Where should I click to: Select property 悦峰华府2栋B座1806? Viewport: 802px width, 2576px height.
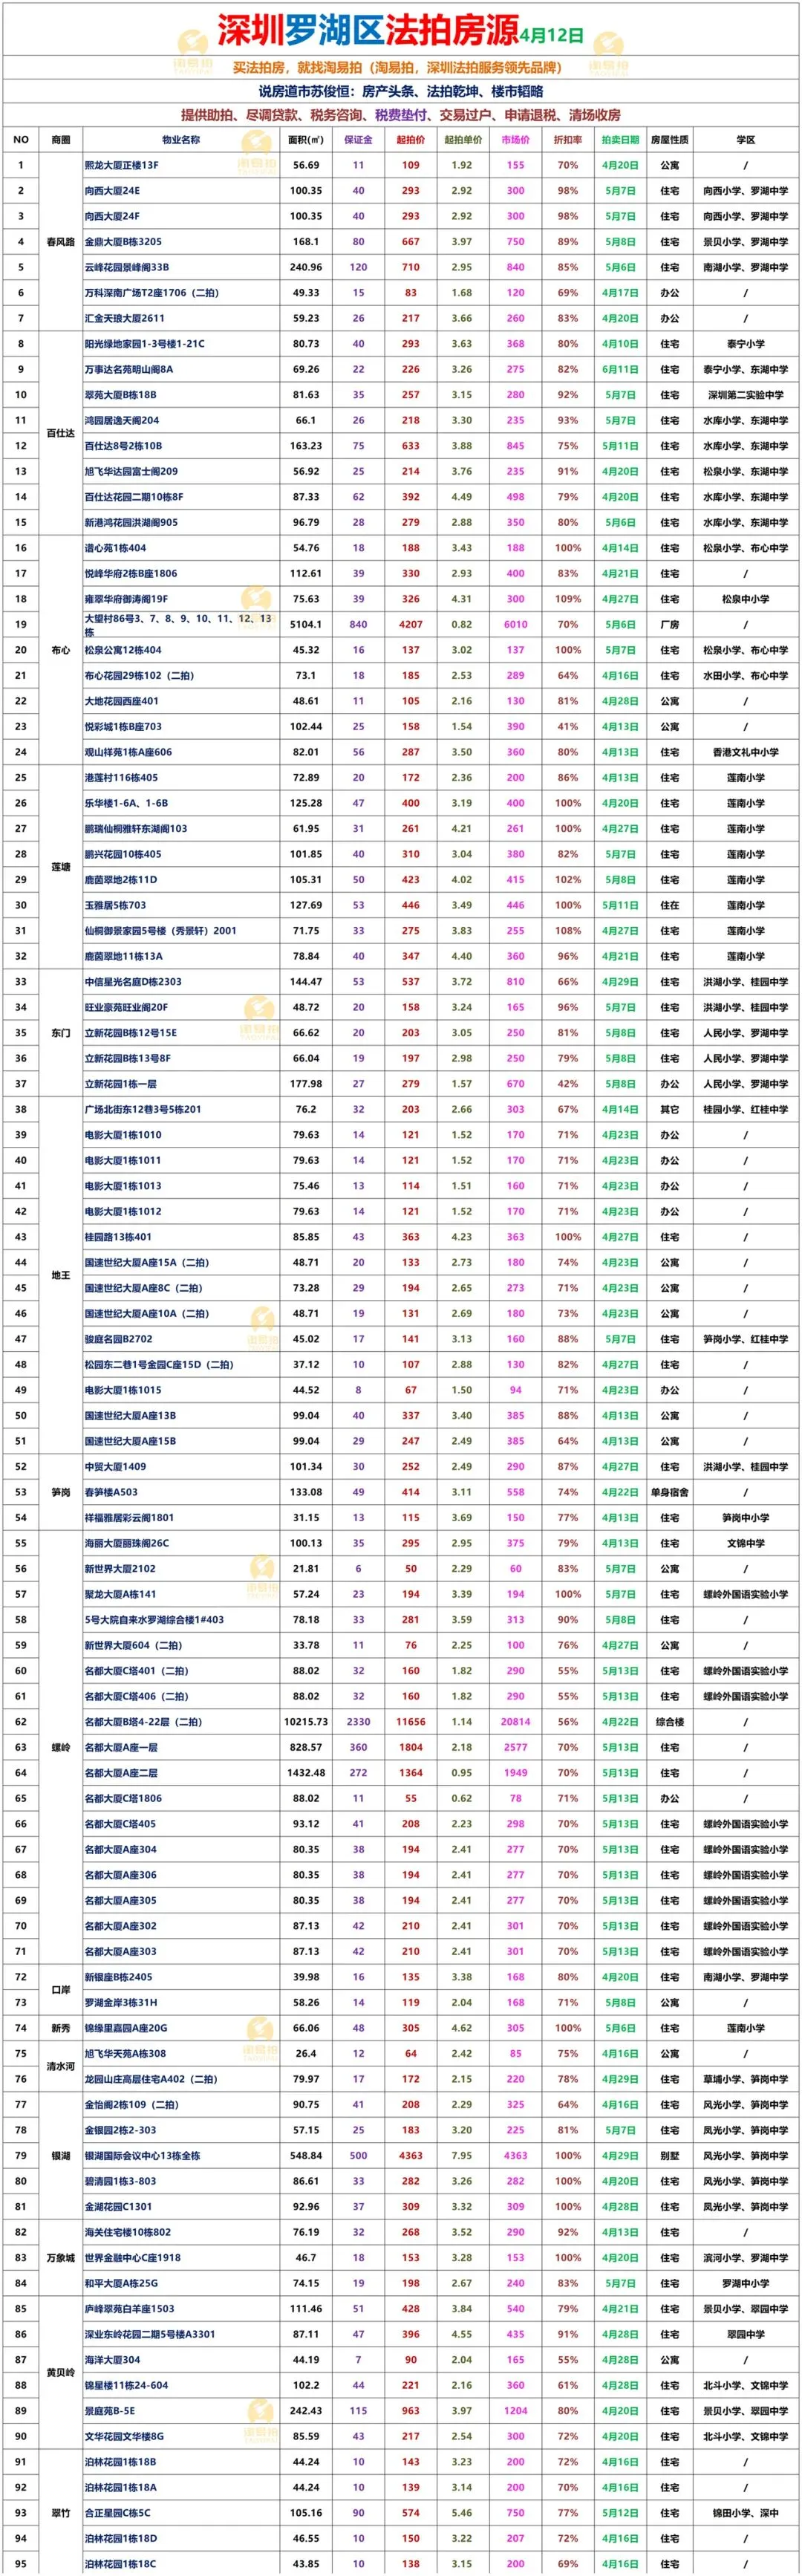click(x=131, y=573)
